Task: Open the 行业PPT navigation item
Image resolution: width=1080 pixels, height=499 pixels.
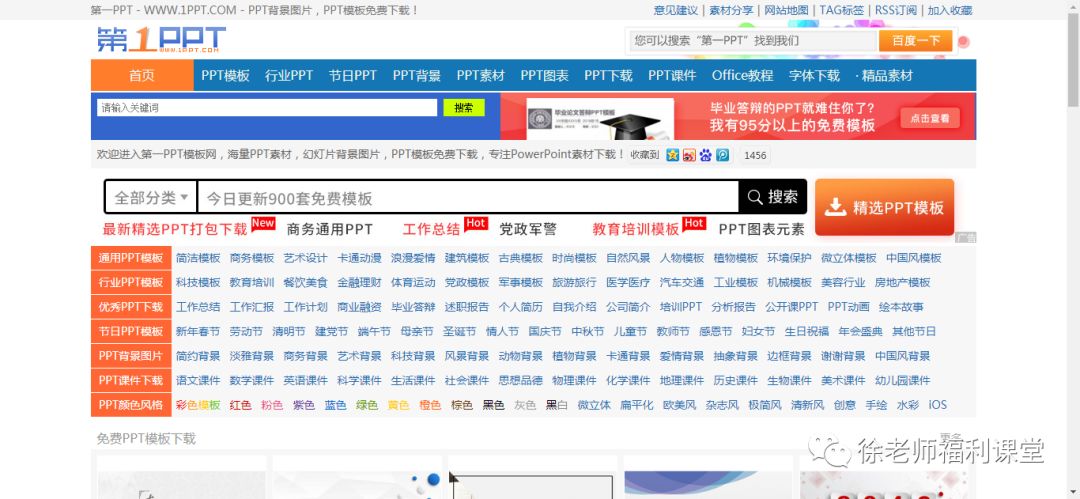Action: [289, 76]
